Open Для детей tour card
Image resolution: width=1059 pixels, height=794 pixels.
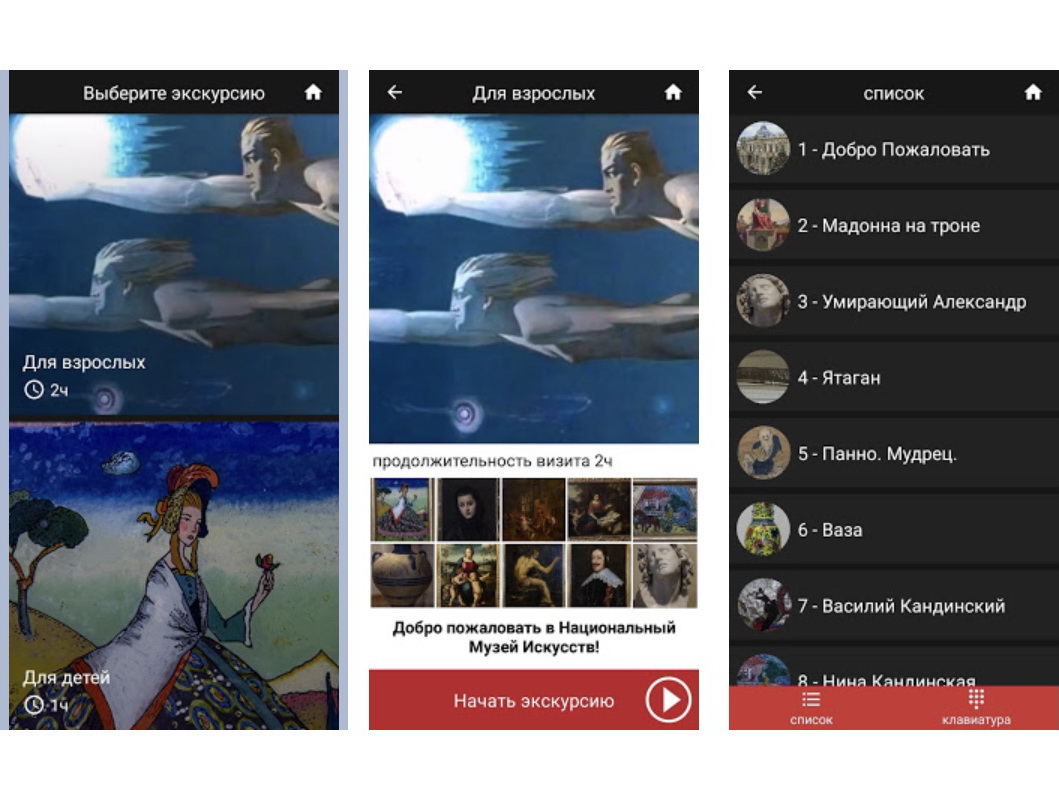(174, 576)
